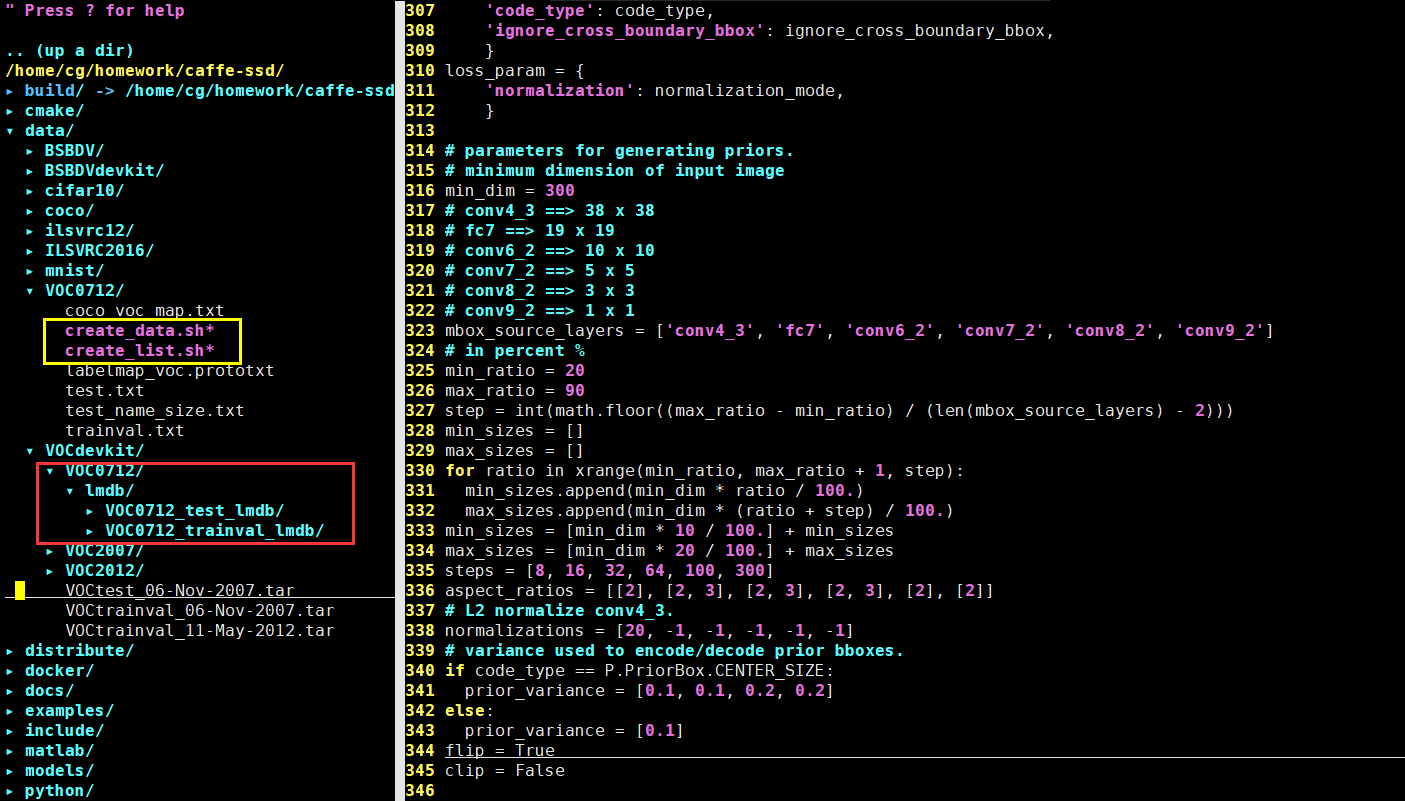Expand the VOC0712_trainval_lmdb/ arrow
Image resolution: width=1405 pixels, height=801 pixels.
point(90,531)
